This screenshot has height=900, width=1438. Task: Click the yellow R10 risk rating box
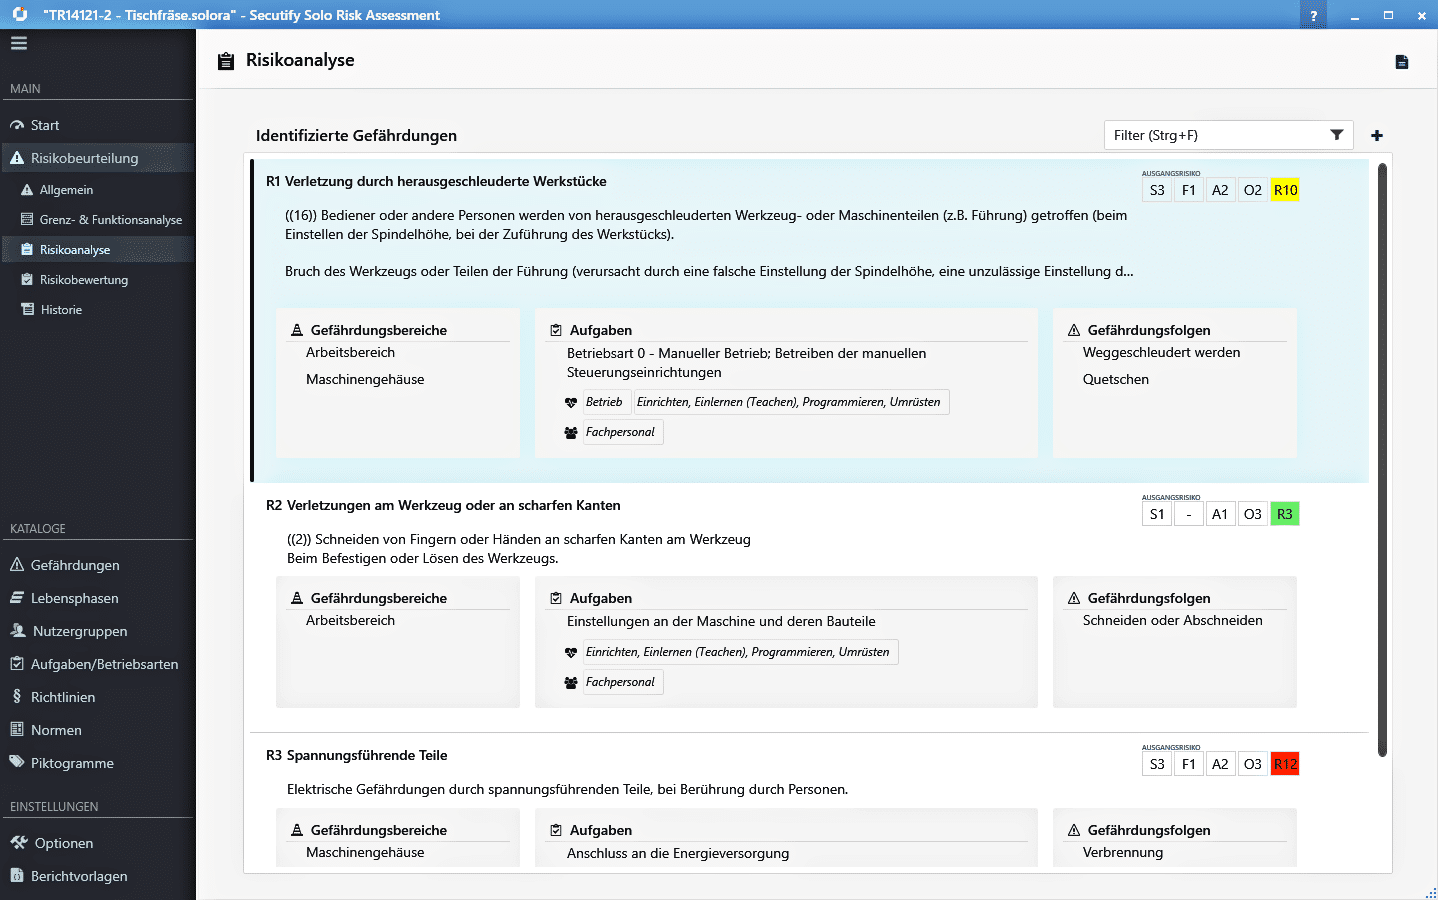tap(1285, 190)
